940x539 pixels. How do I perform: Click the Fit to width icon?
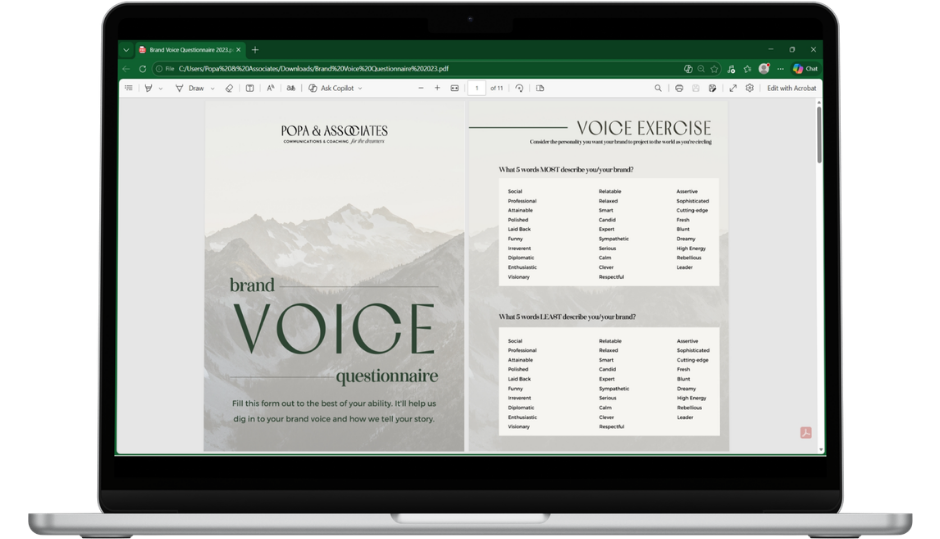click(x=455, y=88)
